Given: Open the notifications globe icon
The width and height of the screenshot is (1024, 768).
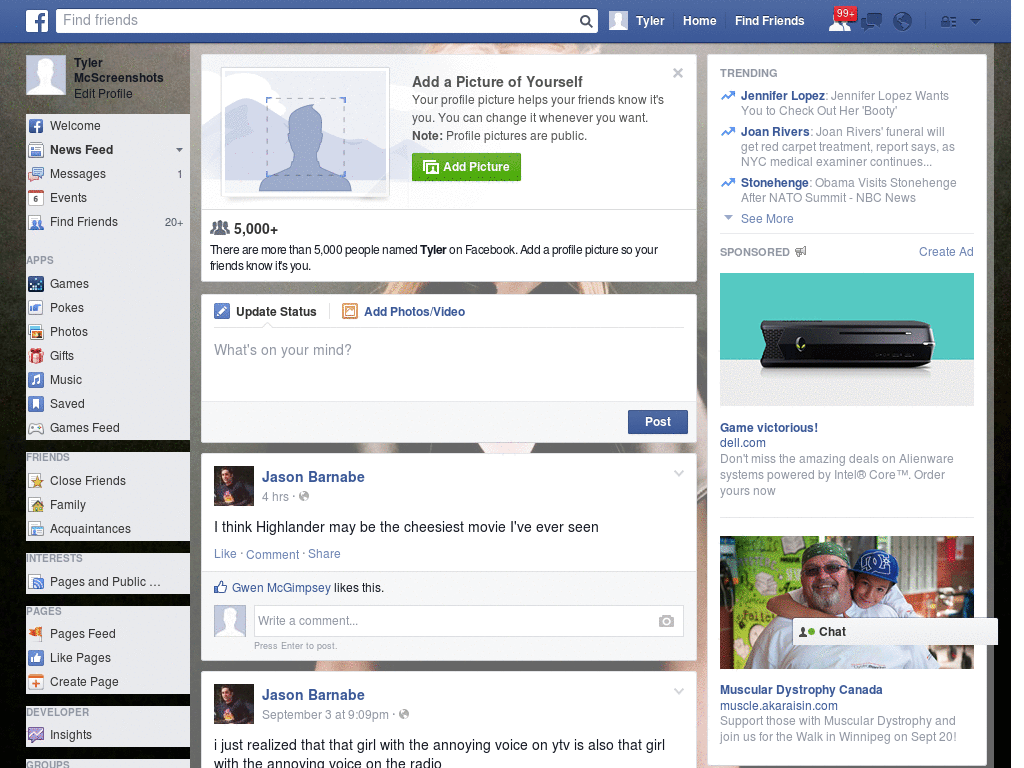Looking at the screenshot, I should (x=902, y=22).
